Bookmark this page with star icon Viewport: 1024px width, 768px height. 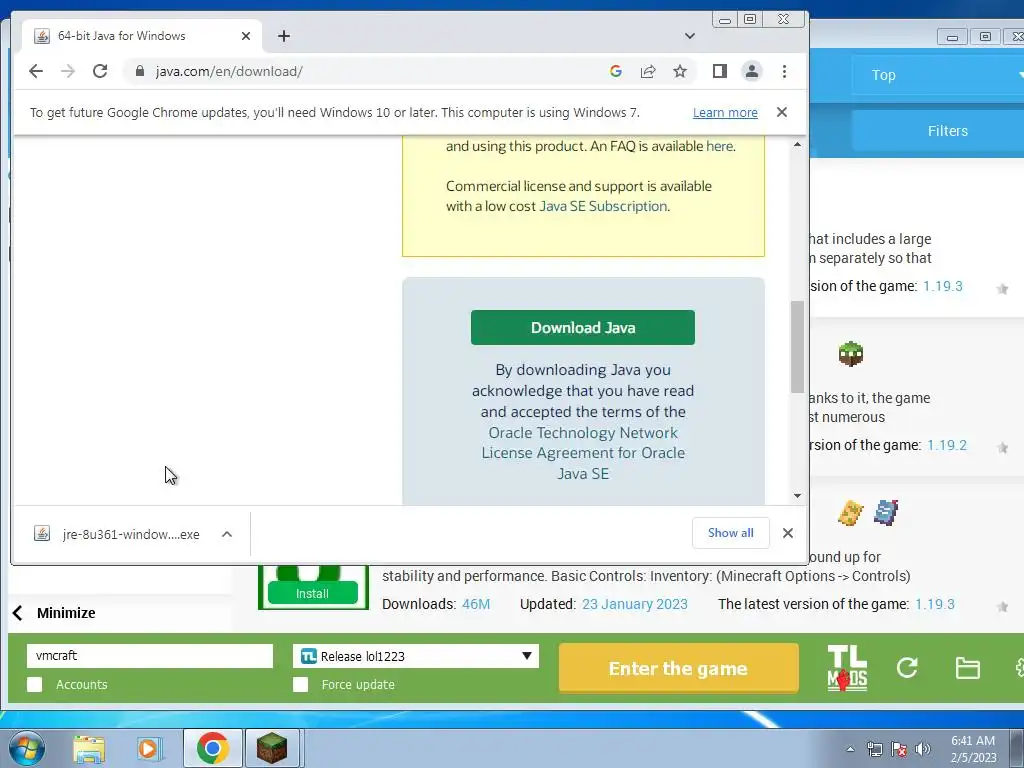680,71
